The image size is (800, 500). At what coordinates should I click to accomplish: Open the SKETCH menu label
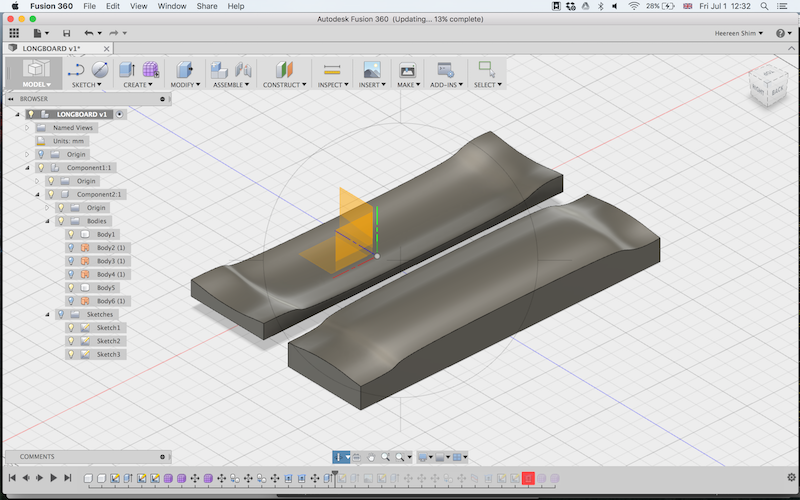click(86, 85)
